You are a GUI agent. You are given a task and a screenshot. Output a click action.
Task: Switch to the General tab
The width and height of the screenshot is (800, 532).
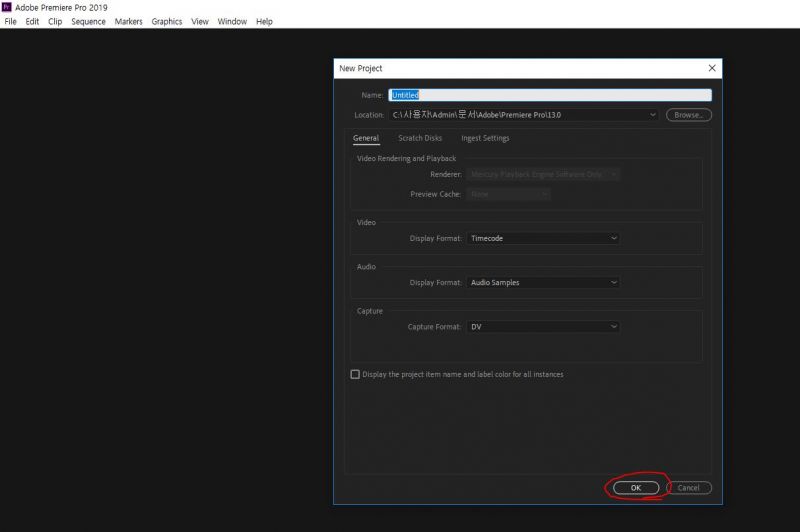tap(366, 138)
